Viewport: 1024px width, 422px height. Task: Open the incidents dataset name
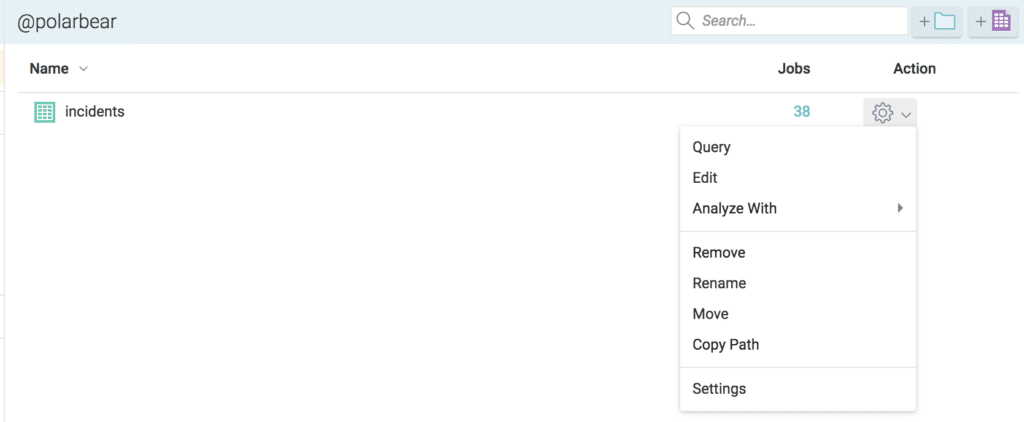coord(95,111)
